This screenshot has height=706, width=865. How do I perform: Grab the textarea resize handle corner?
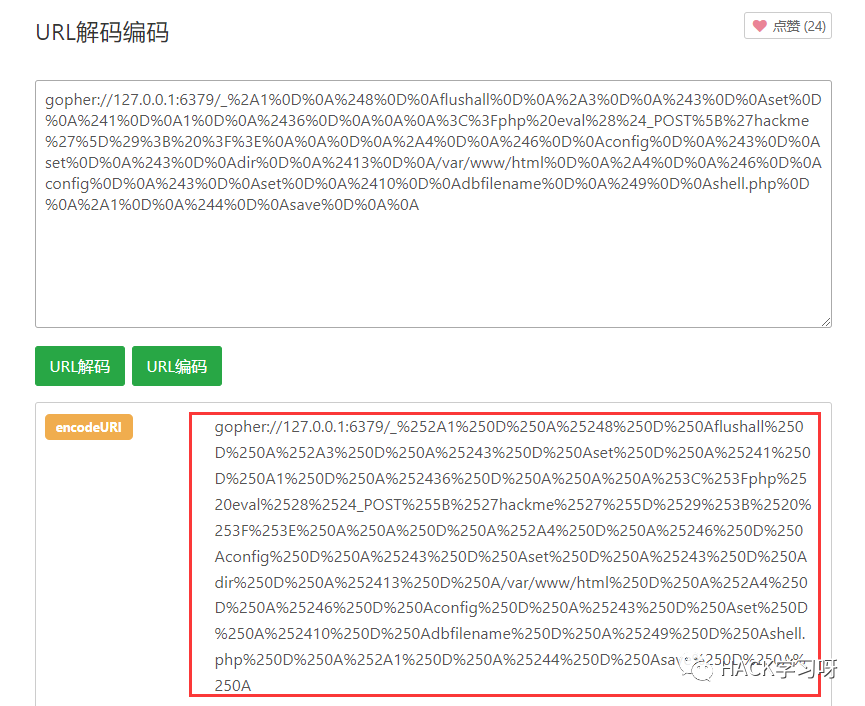point(826,322)
